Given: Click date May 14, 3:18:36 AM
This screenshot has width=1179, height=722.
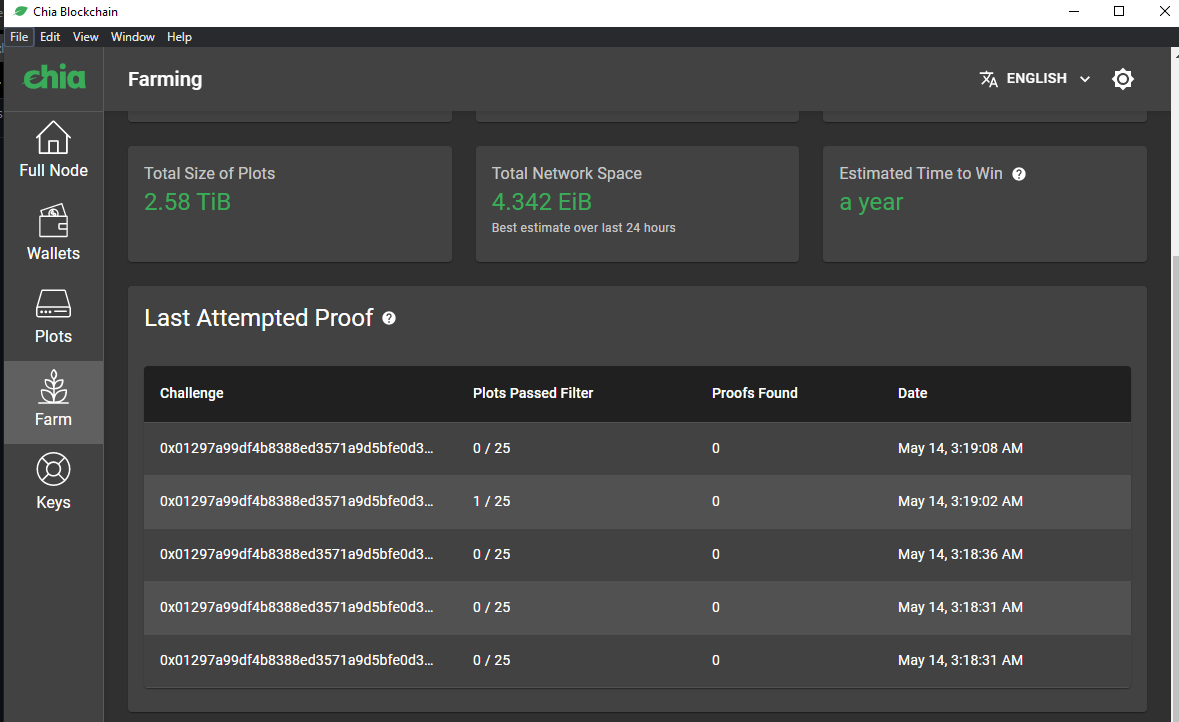Looking at the screenshot, I should click(960, 554).
